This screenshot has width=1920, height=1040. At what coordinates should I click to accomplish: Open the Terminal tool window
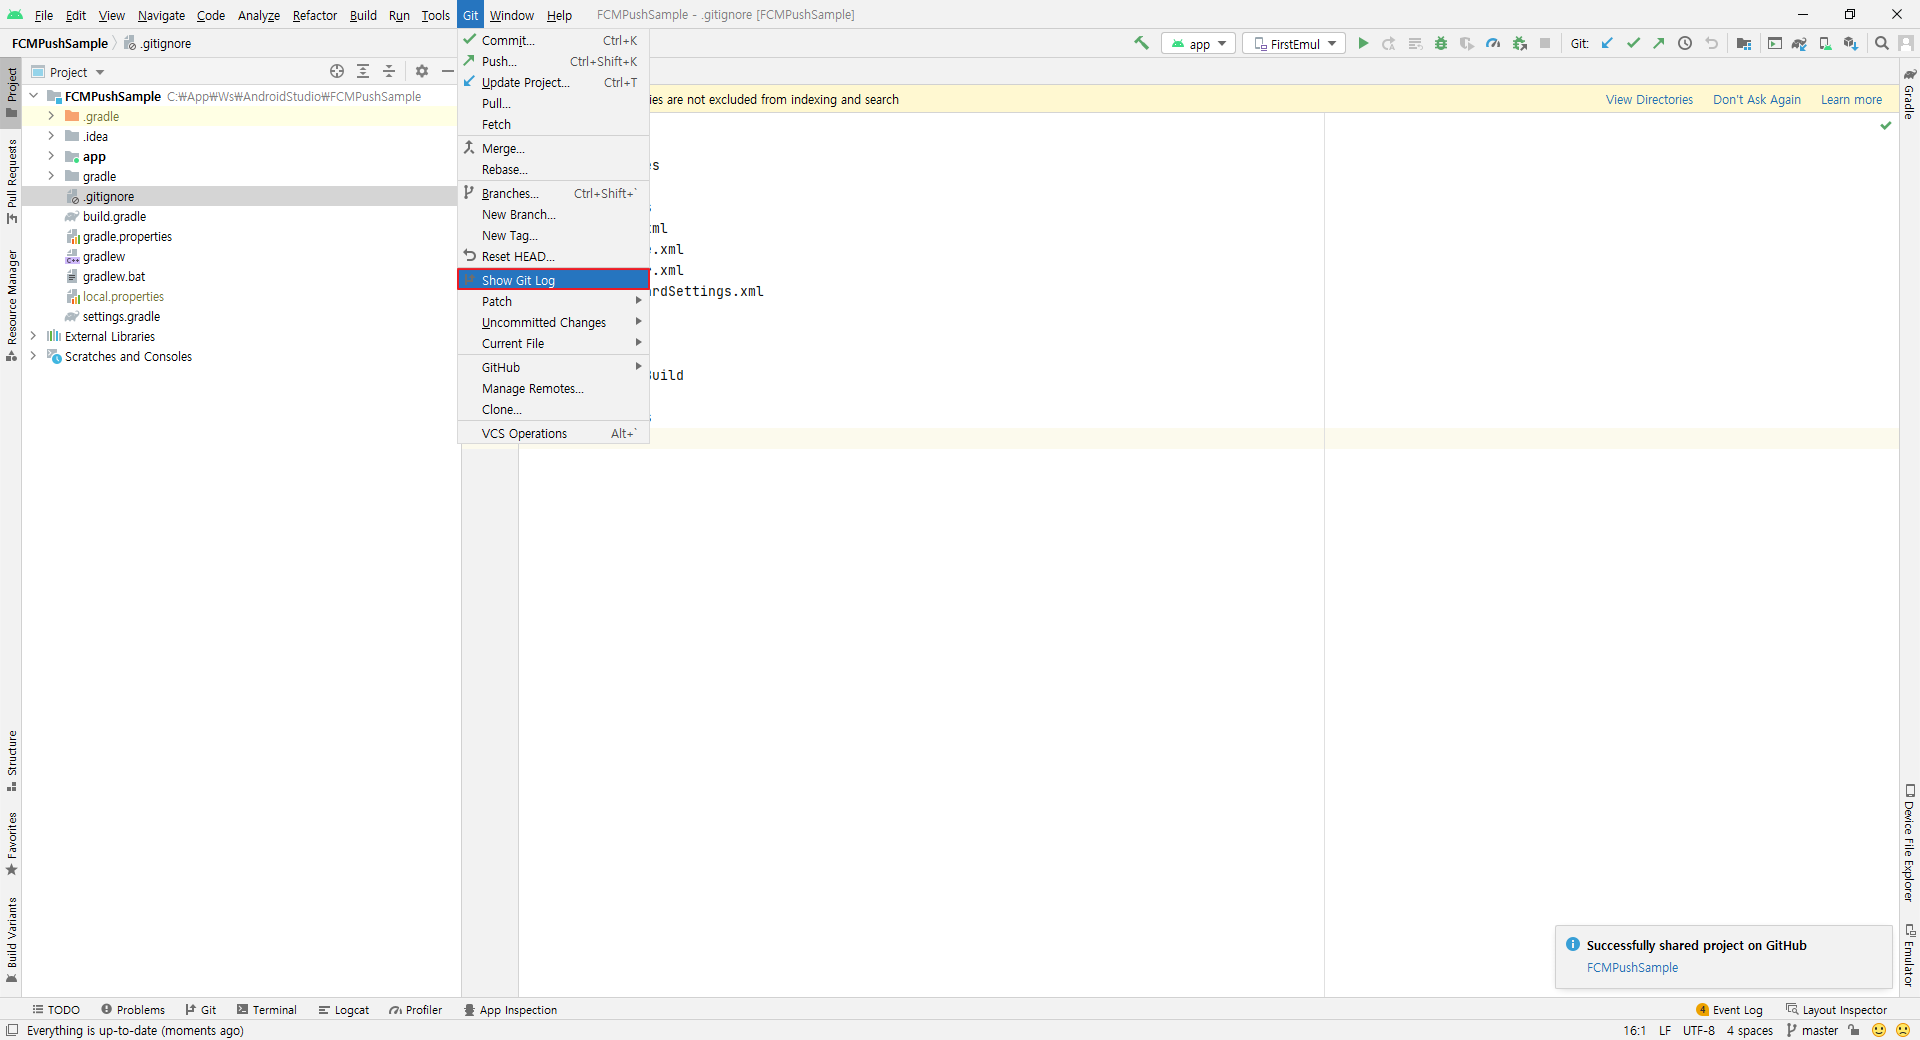click(267, 1010)
